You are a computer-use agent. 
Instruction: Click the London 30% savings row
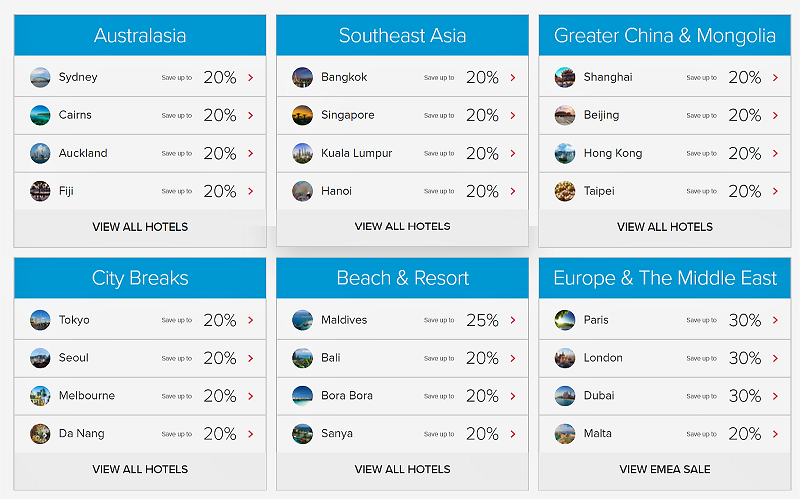(665, 358)
